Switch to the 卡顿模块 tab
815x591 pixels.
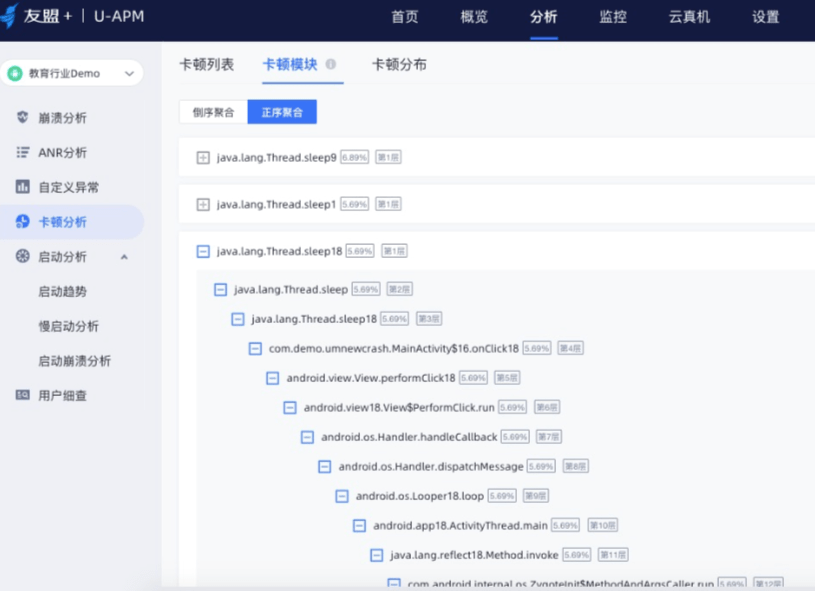point(290,64)
